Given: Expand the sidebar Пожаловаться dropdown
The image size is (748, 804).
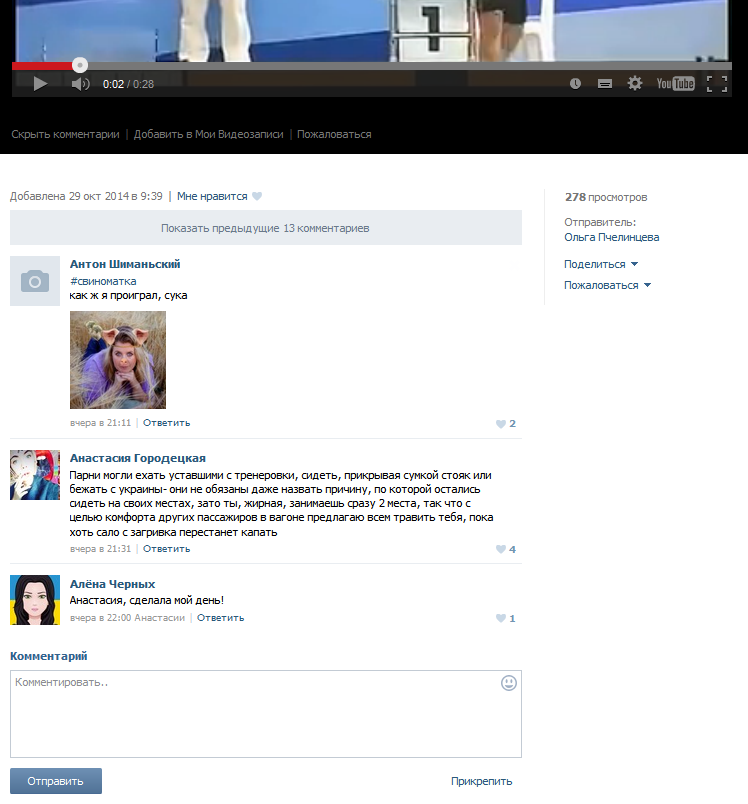Looking at the screenshot, I should click(x=608, y=285).
